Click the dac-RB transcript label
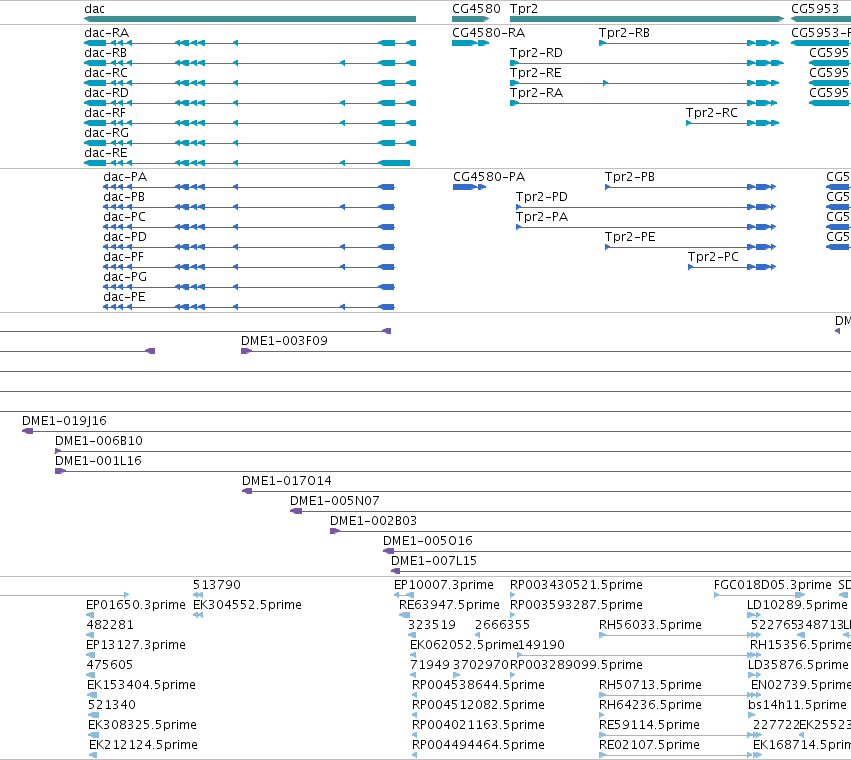This screenshot has width=851, height=760. click(x=105, y=53)
